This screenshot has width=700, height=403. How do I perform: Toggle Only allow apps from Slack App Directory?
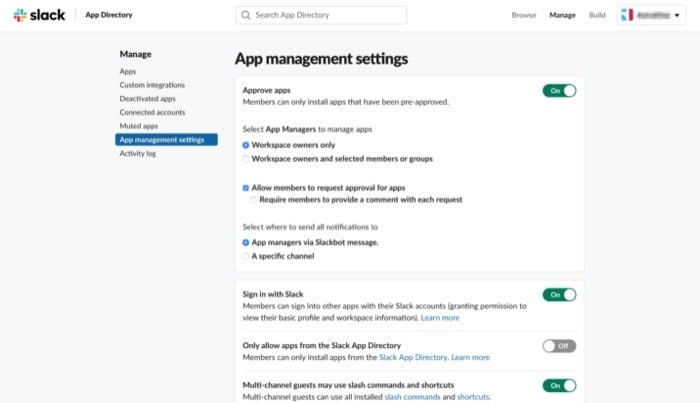click(559, 346)
